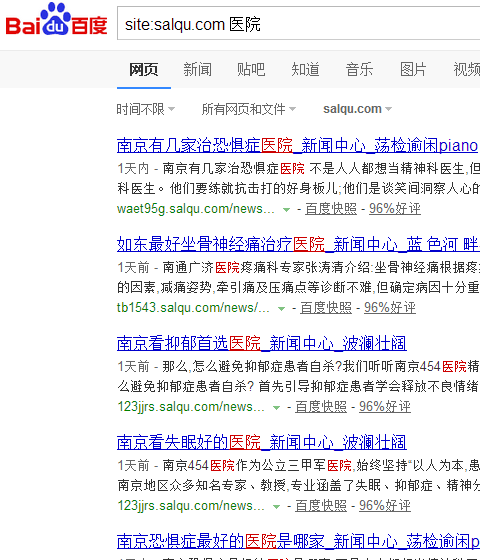
Task: Click the 123jjrs.salqu.com URL under 南京看抑郁首选医院
Action: tap(191, 407)
